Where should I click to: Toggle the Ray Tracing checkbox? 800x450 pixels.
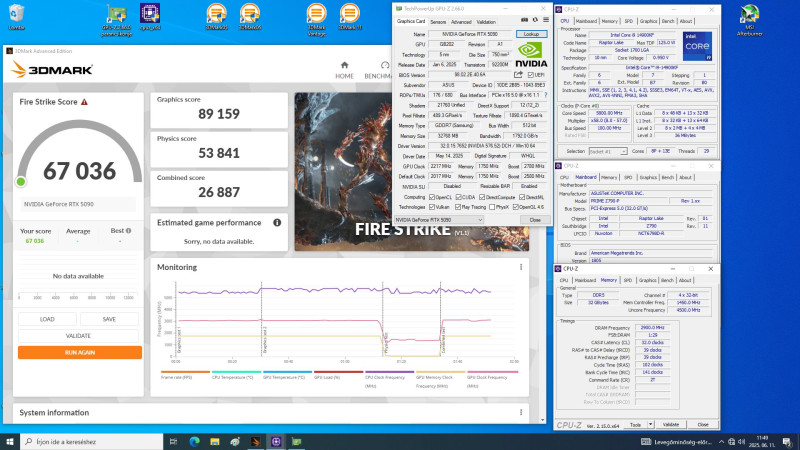click(x=458, y=207)
